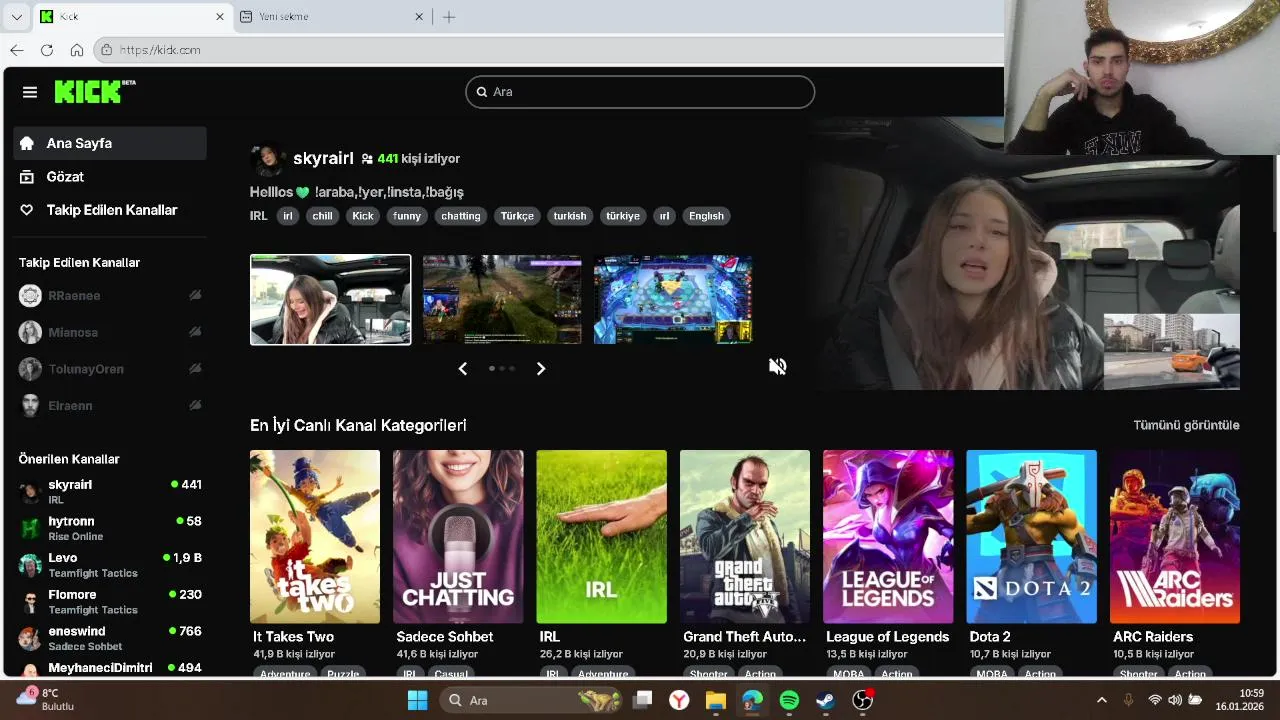Open the weather widget showing 8°C
This screenshot has width=1280, height=720.
coord(45,699)
